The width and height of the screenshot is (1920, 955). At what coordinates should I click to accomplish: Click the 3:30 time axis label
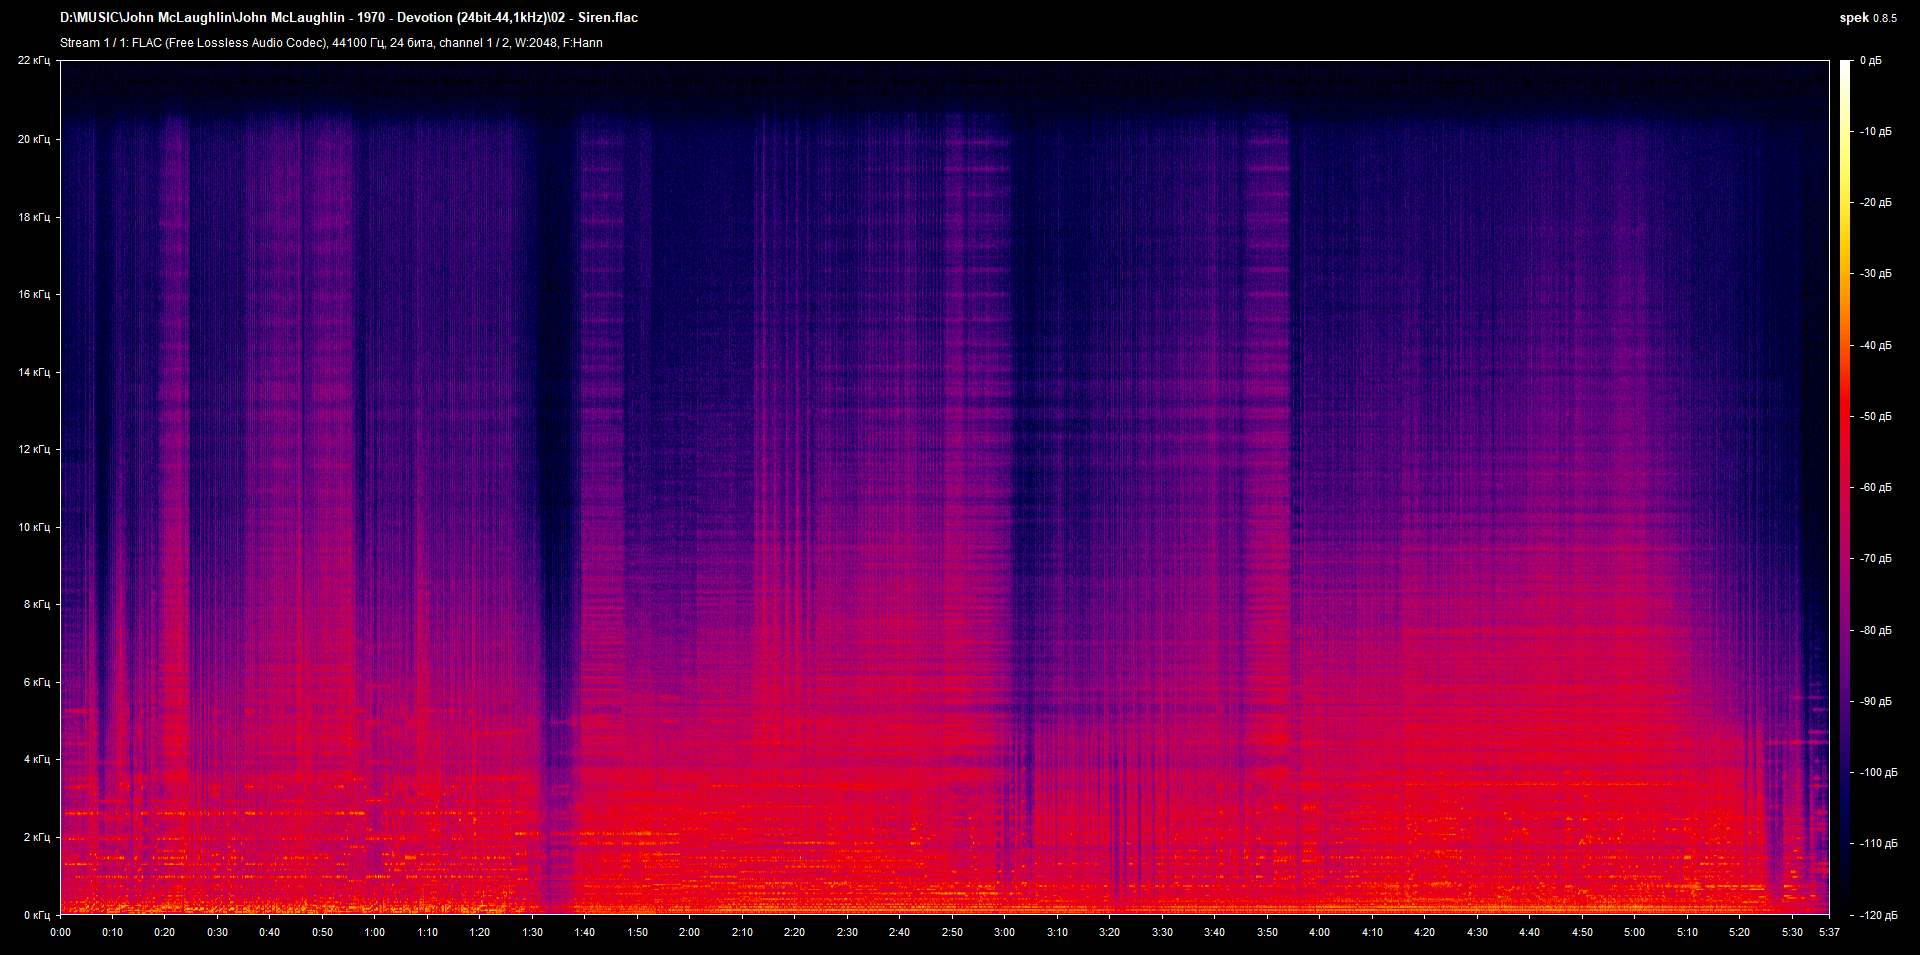[x=1162, y=932]
